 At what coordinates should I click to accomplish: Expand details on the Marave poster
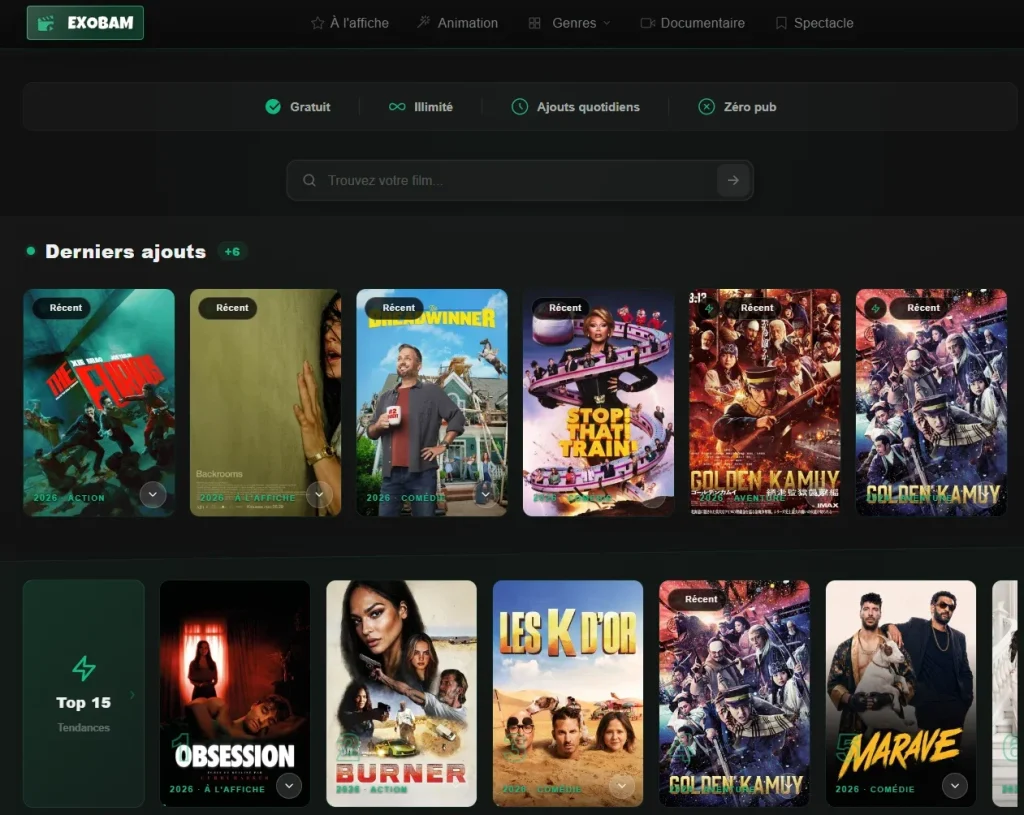pos(955,786)
